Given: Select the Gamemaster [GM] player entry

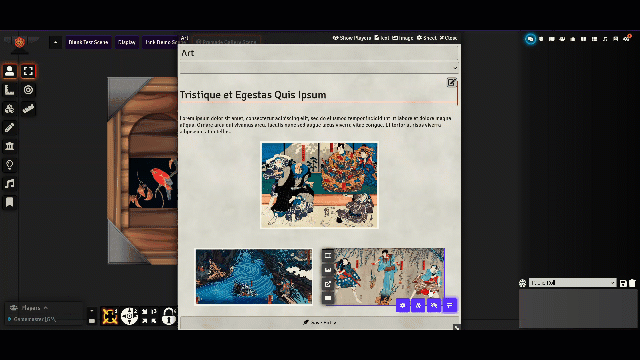Looking at the screenshot, I should (x=35, y=319).
